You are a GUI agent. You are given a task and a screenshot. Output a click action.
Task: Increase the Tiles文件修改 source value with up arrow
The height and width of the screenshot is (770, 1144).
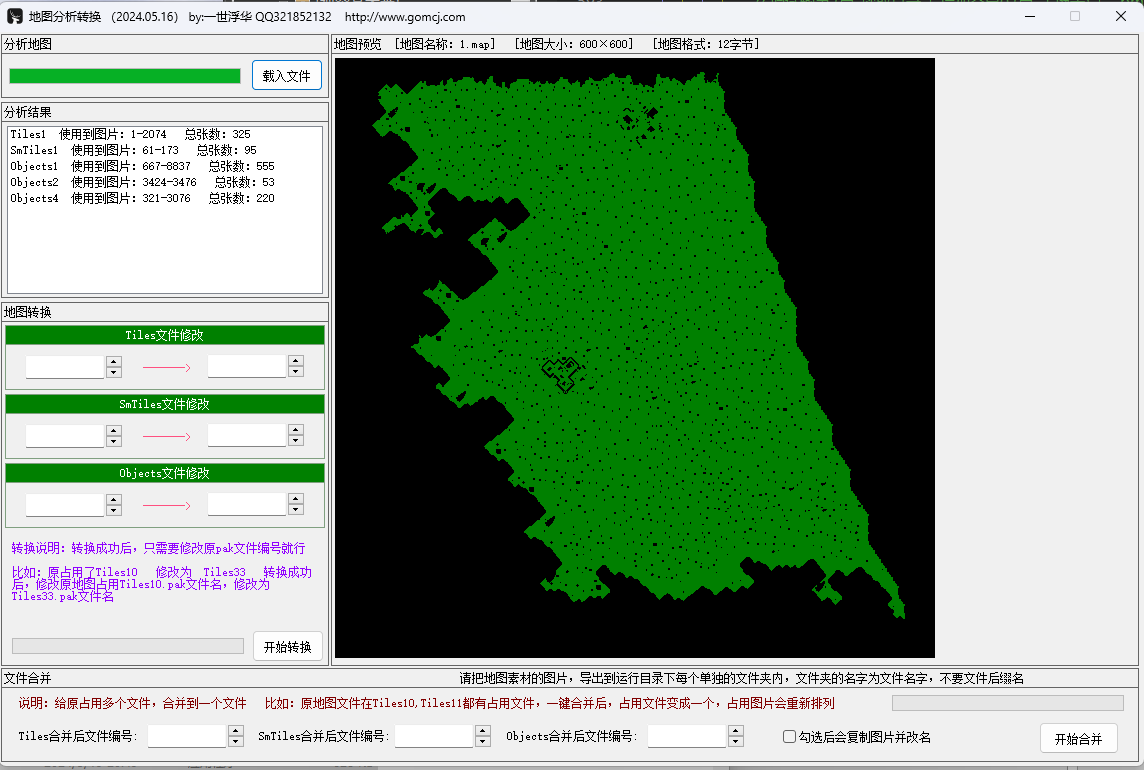point(114,361)
